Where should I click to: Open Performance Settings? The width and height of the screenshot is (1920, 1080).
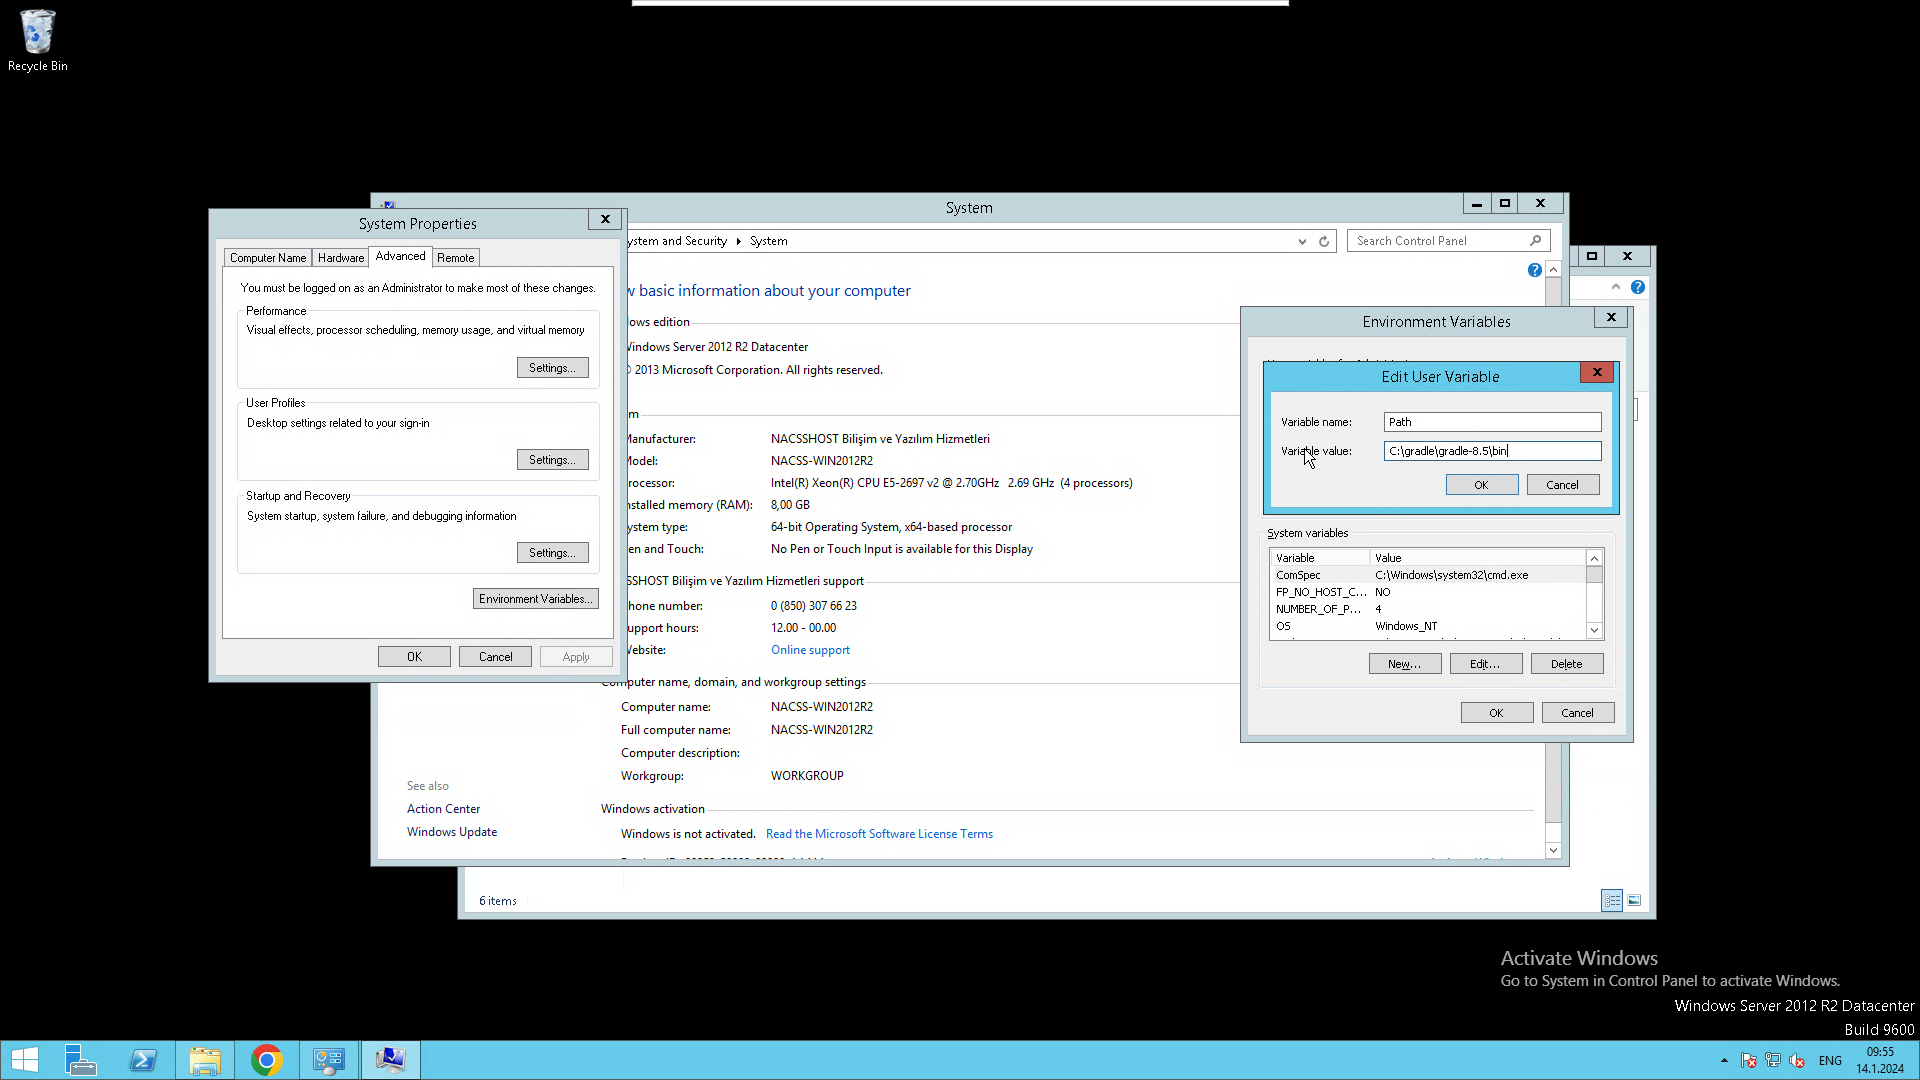tap(552, 368)
